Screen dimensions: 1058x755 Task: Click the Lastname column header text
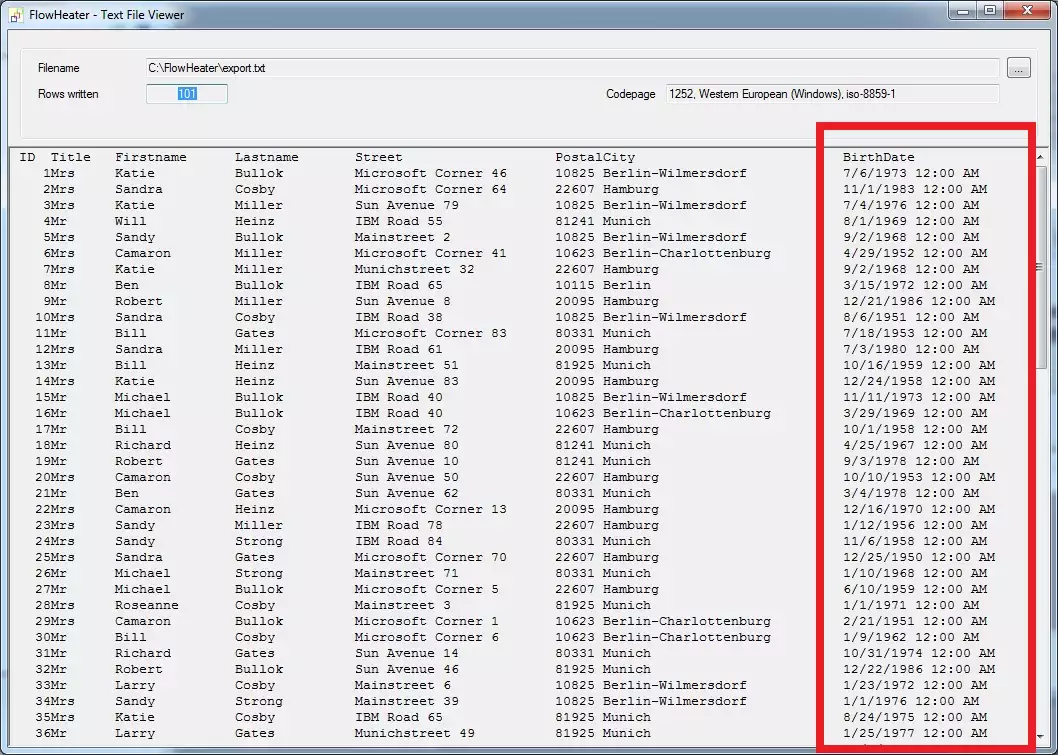click(266, 157)
